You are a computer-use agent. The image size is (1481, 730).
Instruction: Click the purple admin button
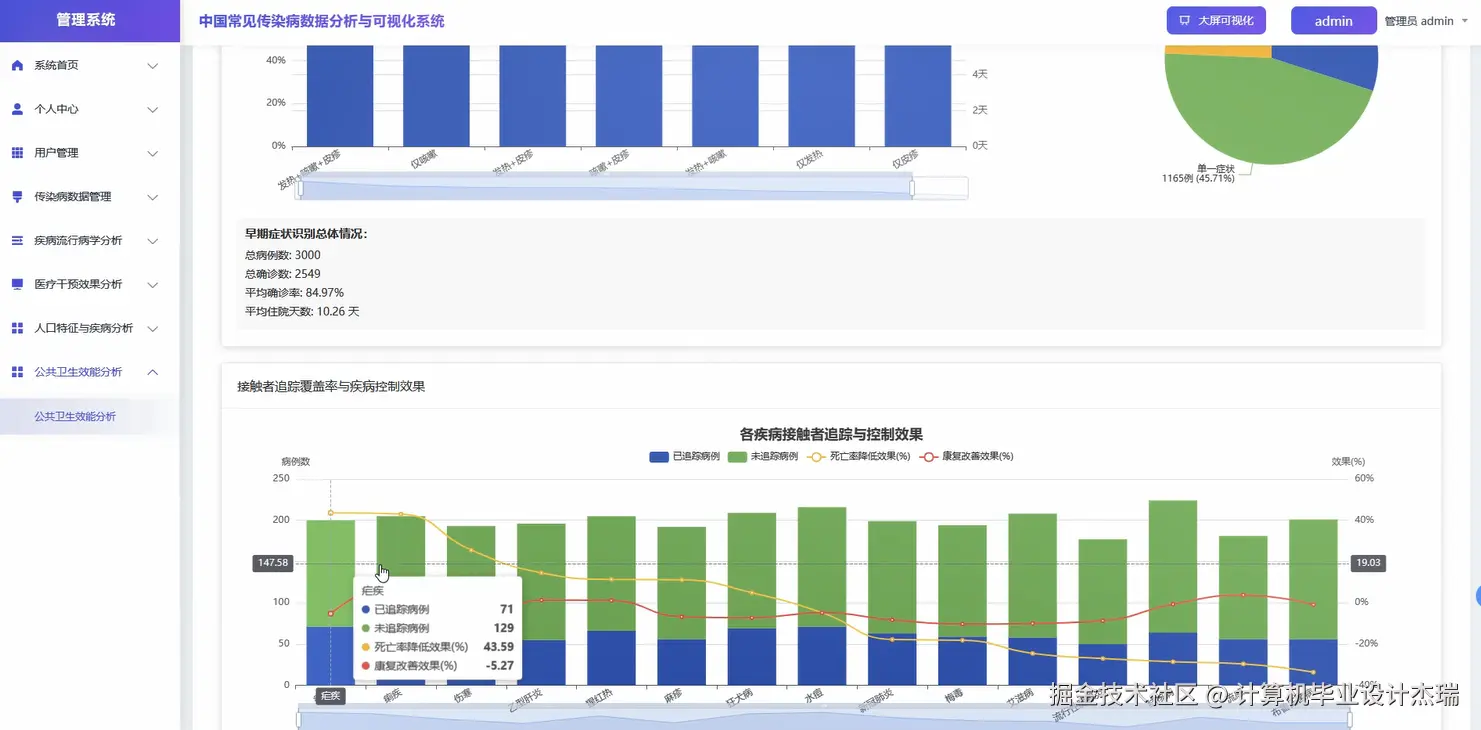[1333, 21]
